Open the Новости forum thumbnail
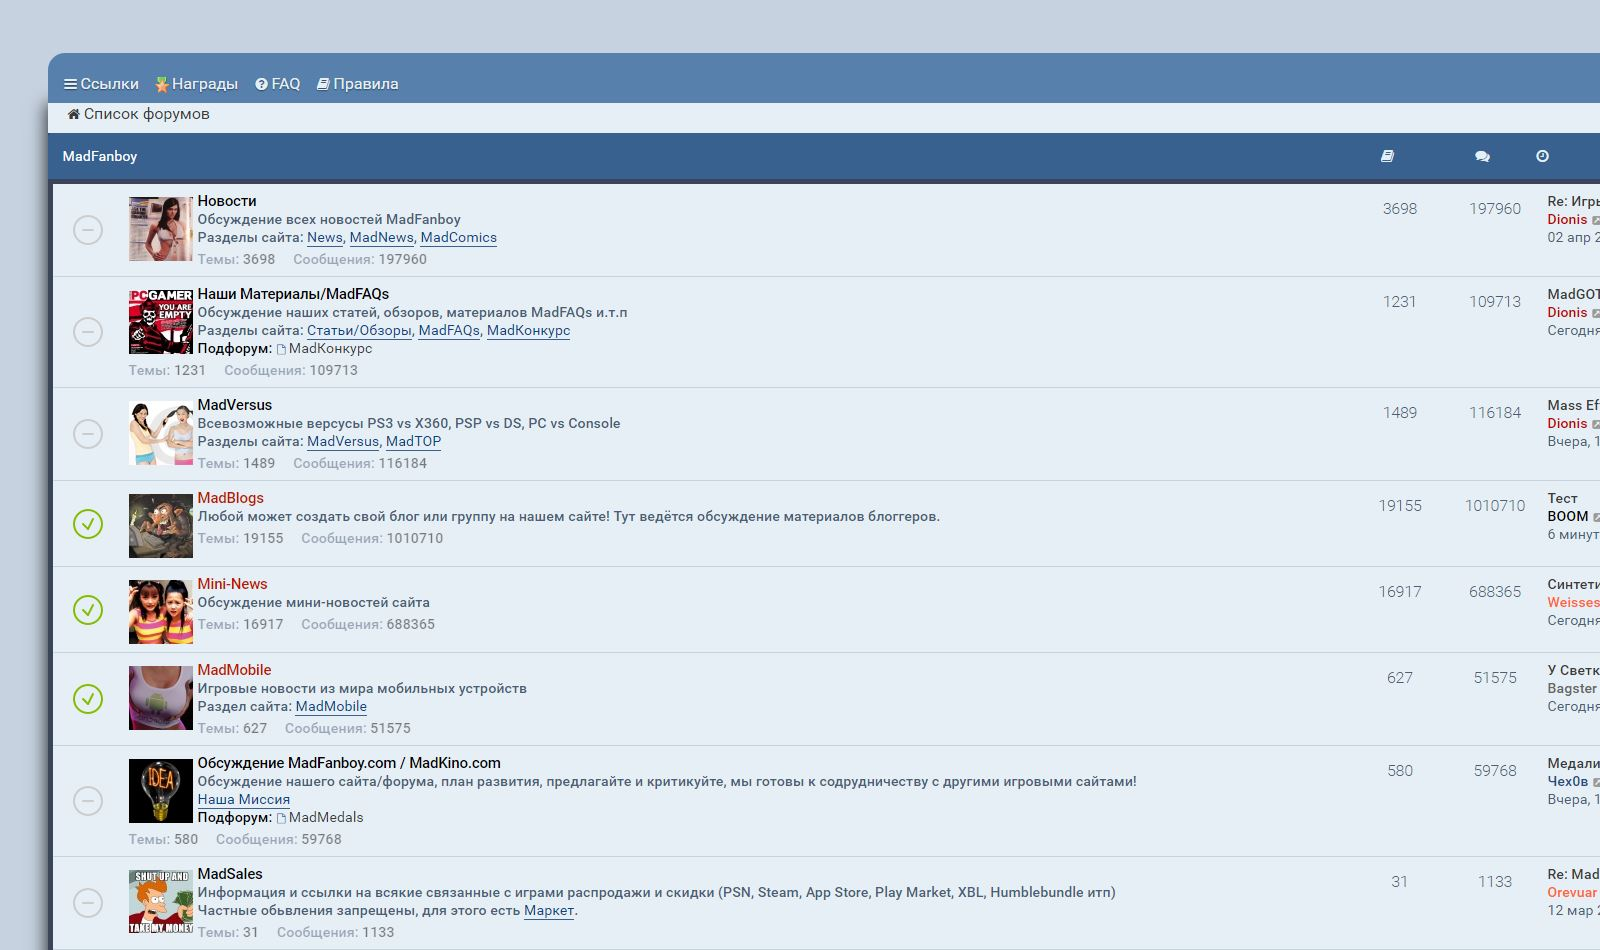Screen dimensions: 1600x950 (160, 229)
